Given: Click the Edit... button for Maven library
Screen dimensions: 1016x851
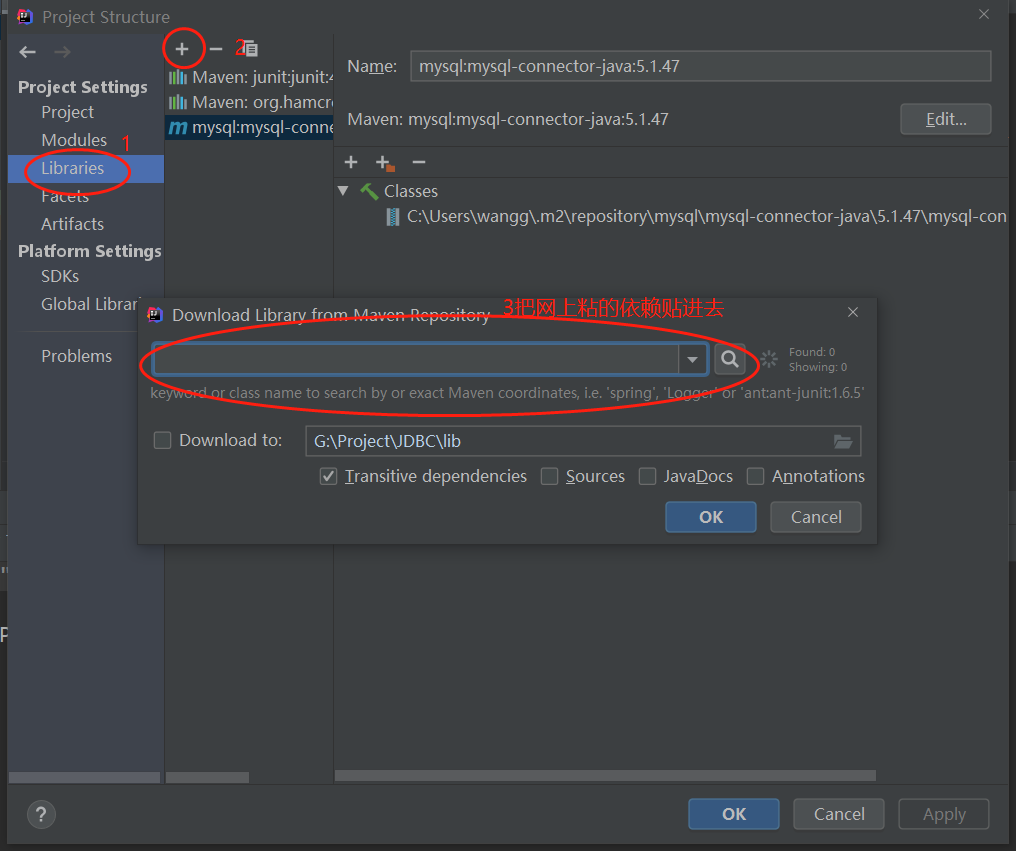Looking at the screenshot, I should pos(945,119).
